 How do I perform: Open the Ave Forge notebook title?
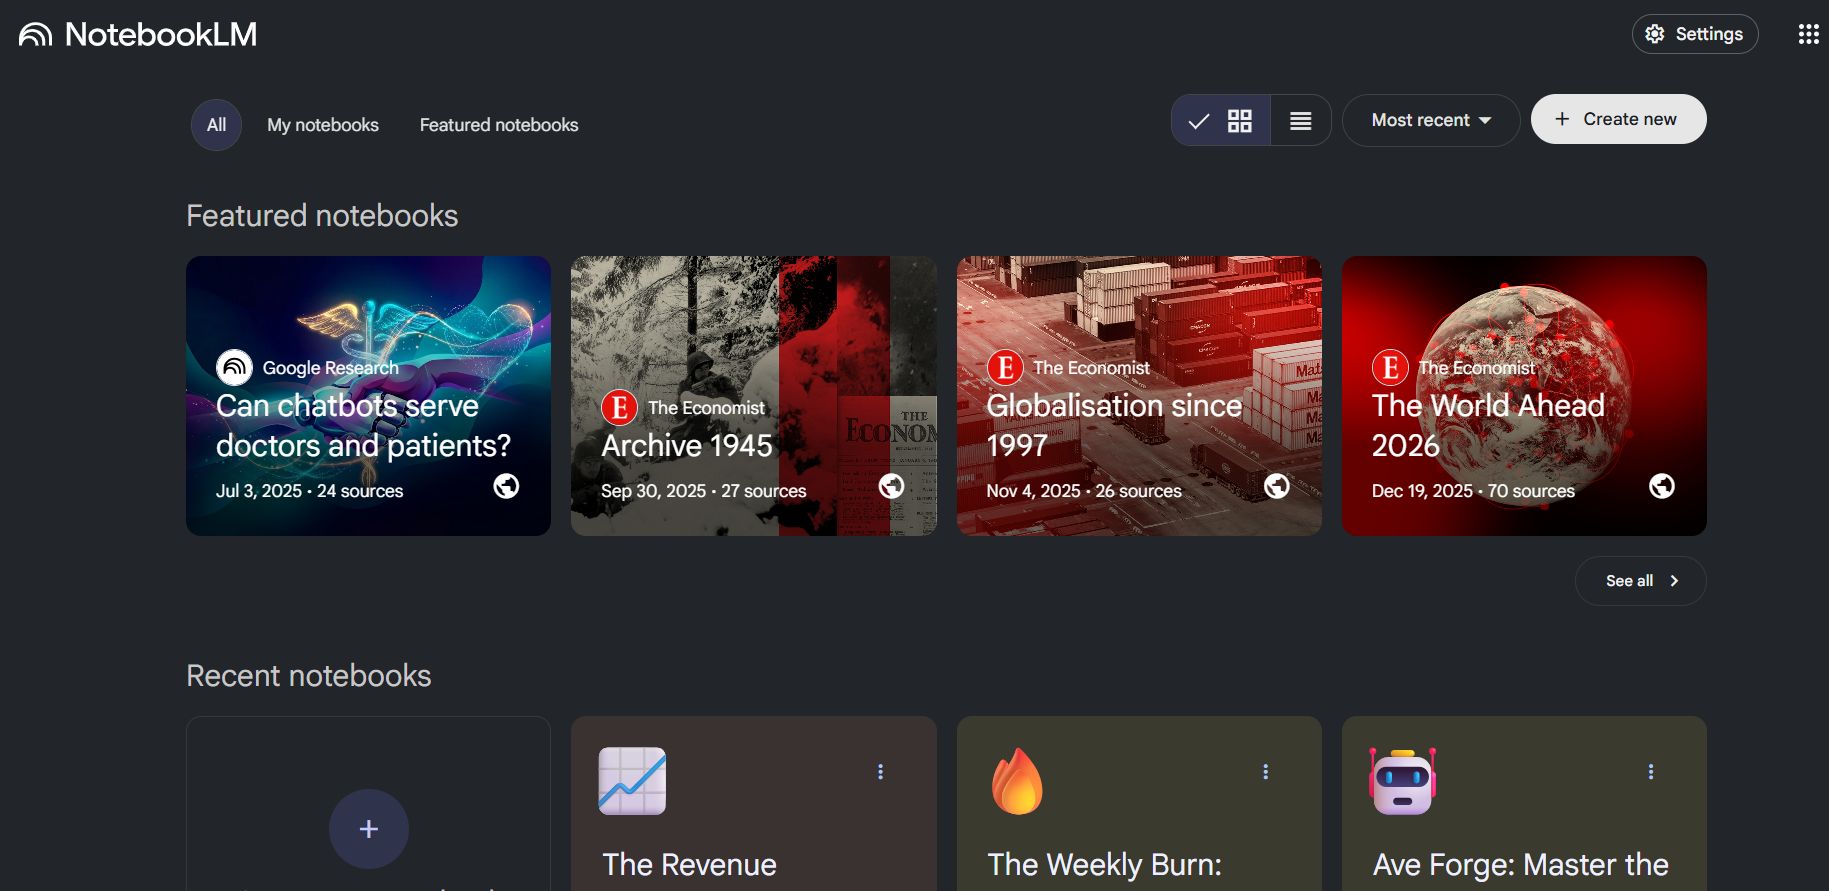[1520, 865]
